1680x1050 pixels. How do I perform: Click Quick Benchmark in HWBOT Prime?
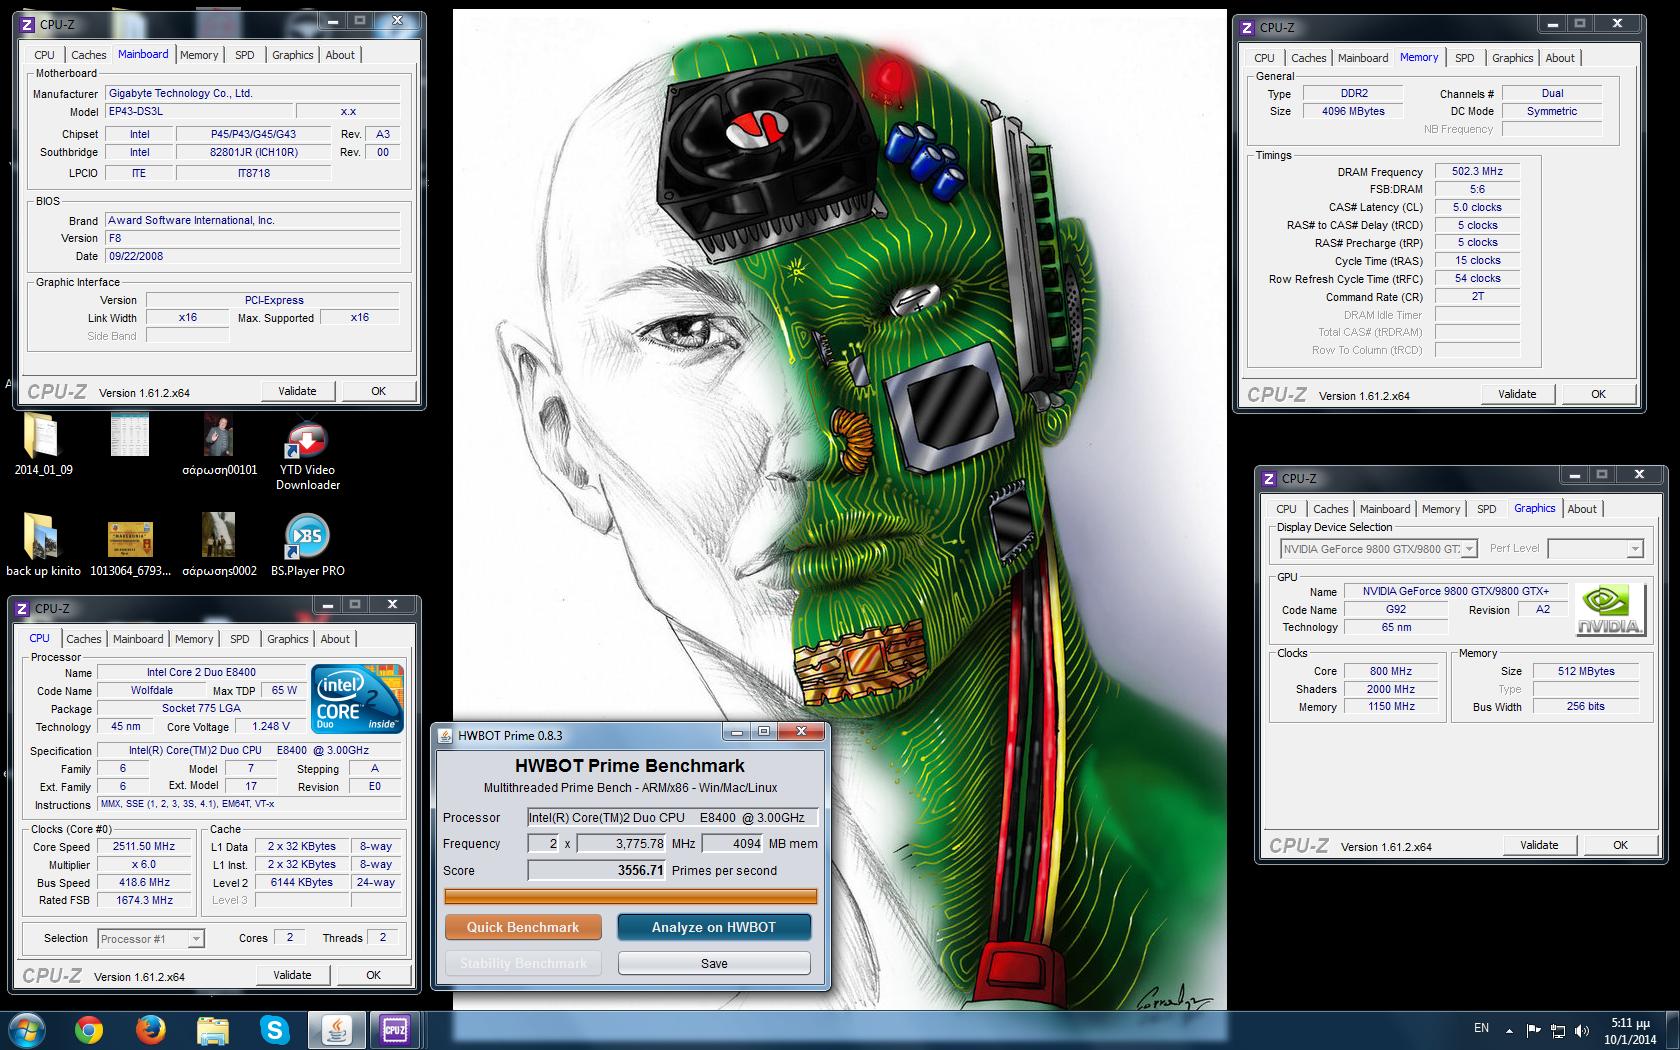523,927
